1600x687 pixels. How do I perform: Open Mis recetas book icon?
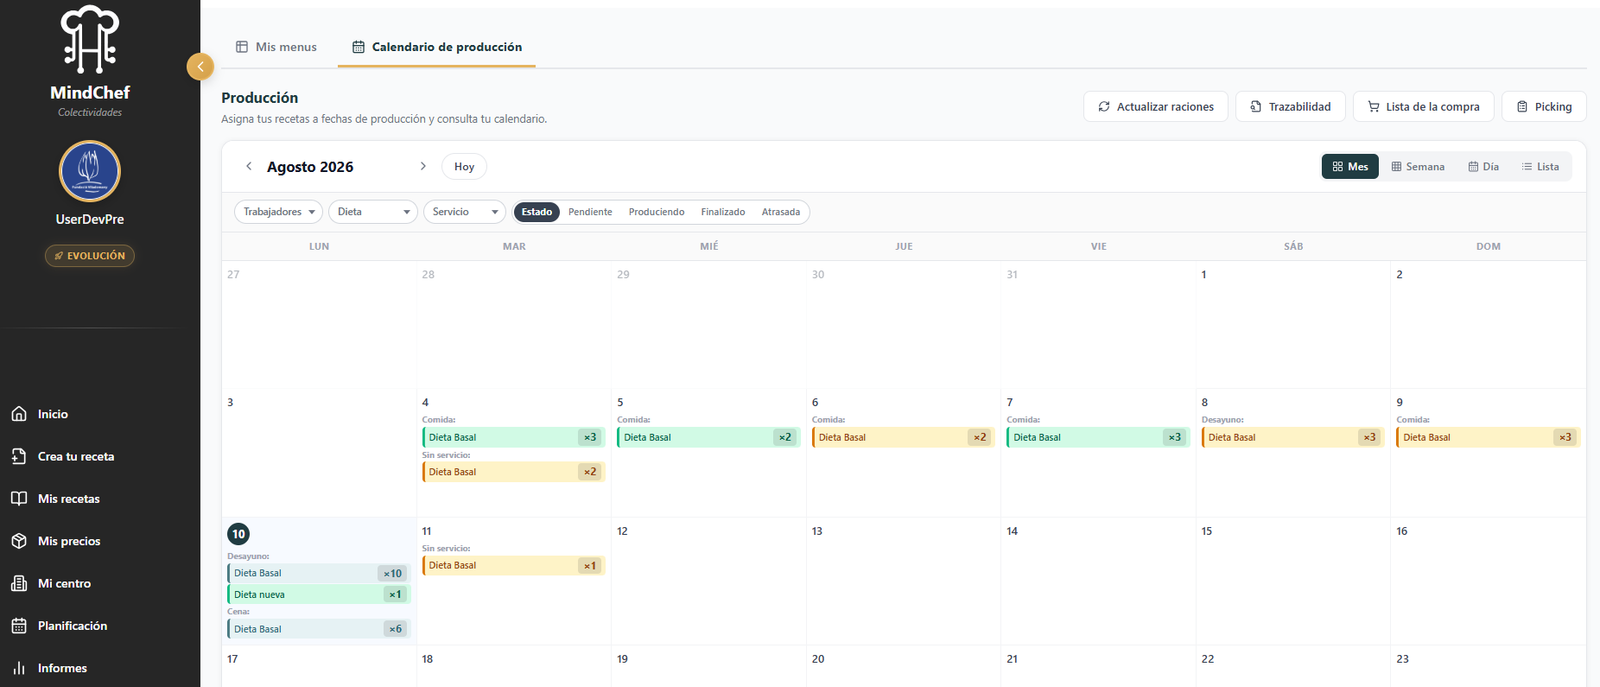19,498
